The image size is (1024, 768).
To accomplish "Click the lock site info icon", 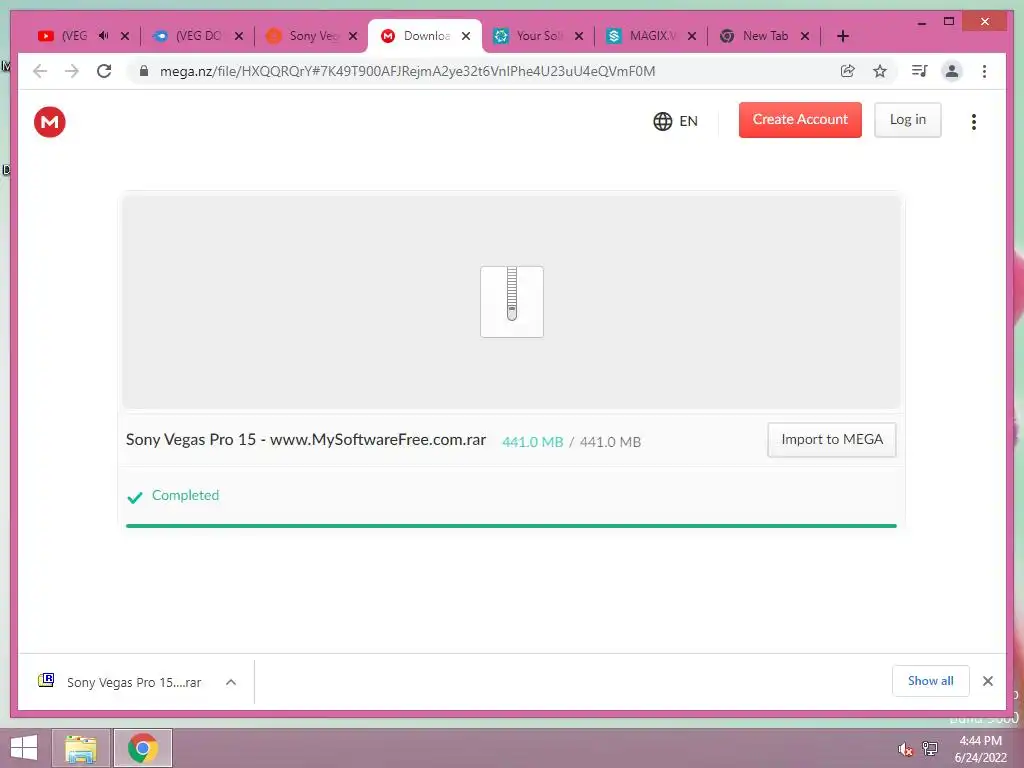I will point(144,71).
